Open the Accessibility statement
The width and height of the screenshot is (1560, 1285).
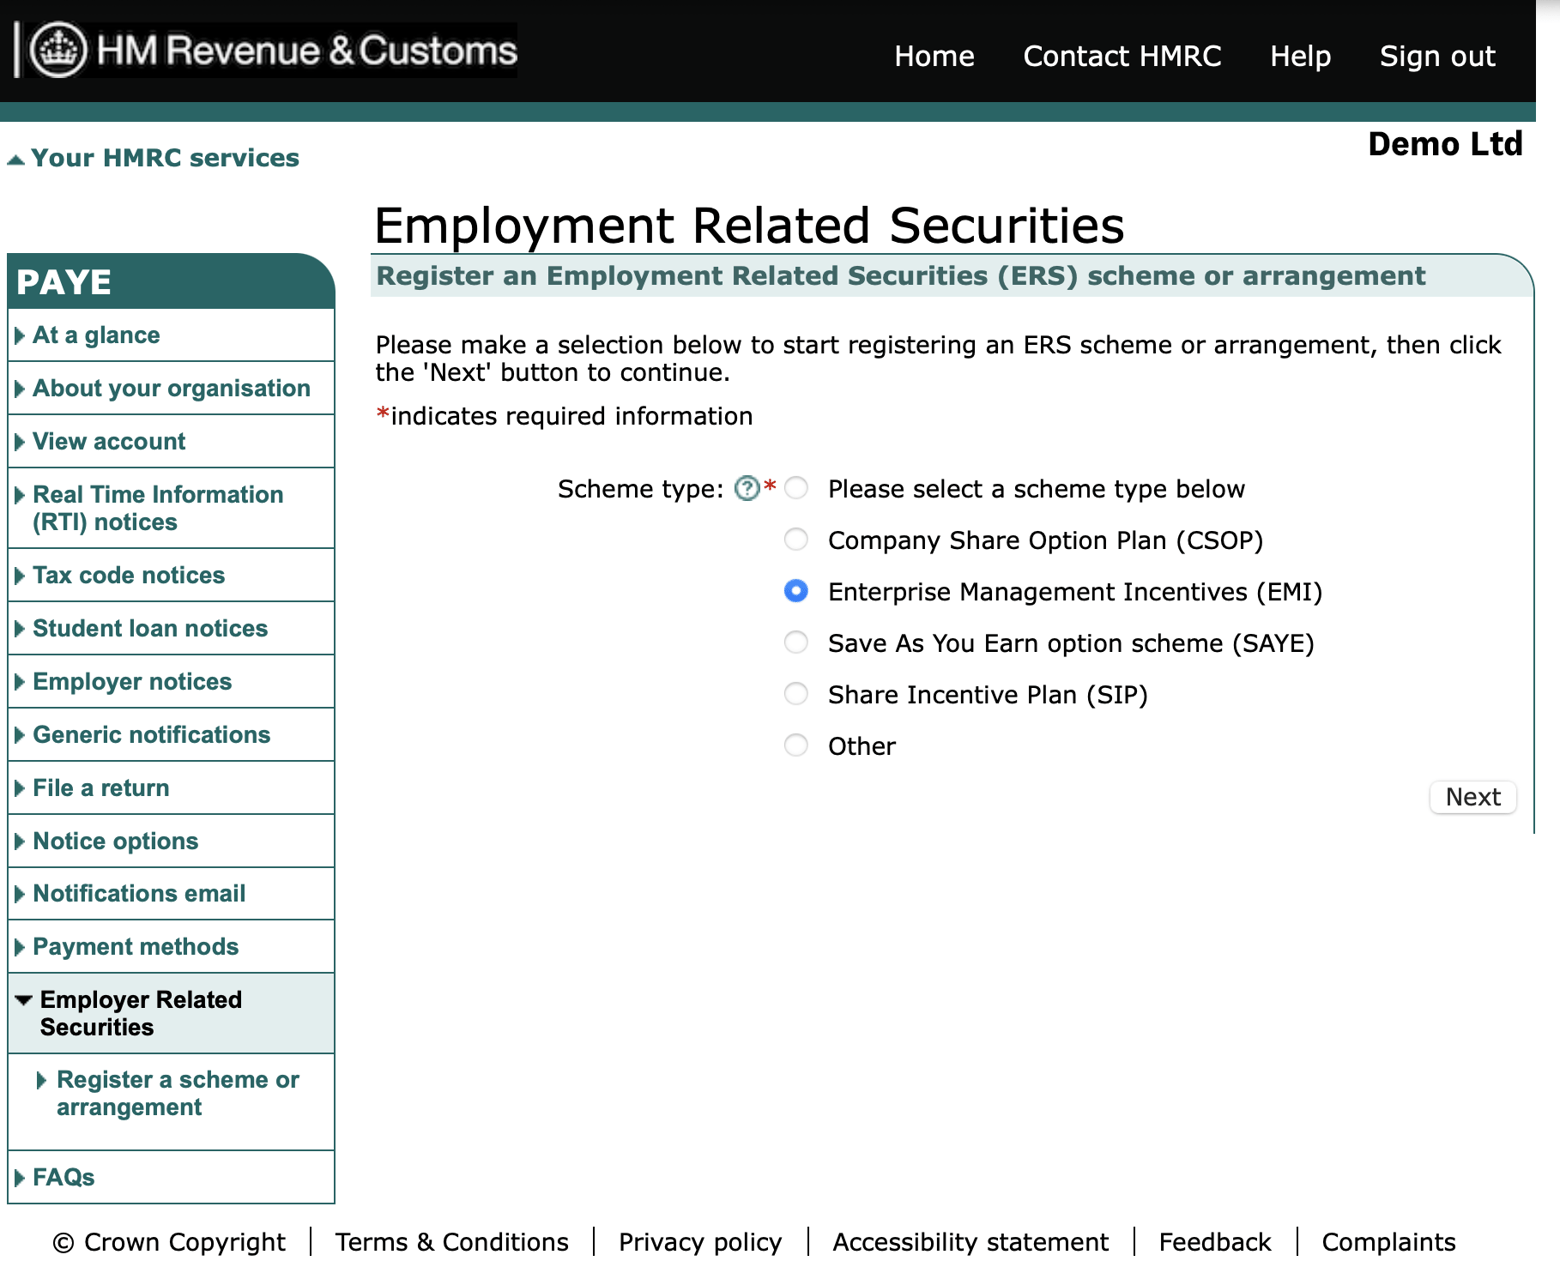click(x=970, y=1242)
